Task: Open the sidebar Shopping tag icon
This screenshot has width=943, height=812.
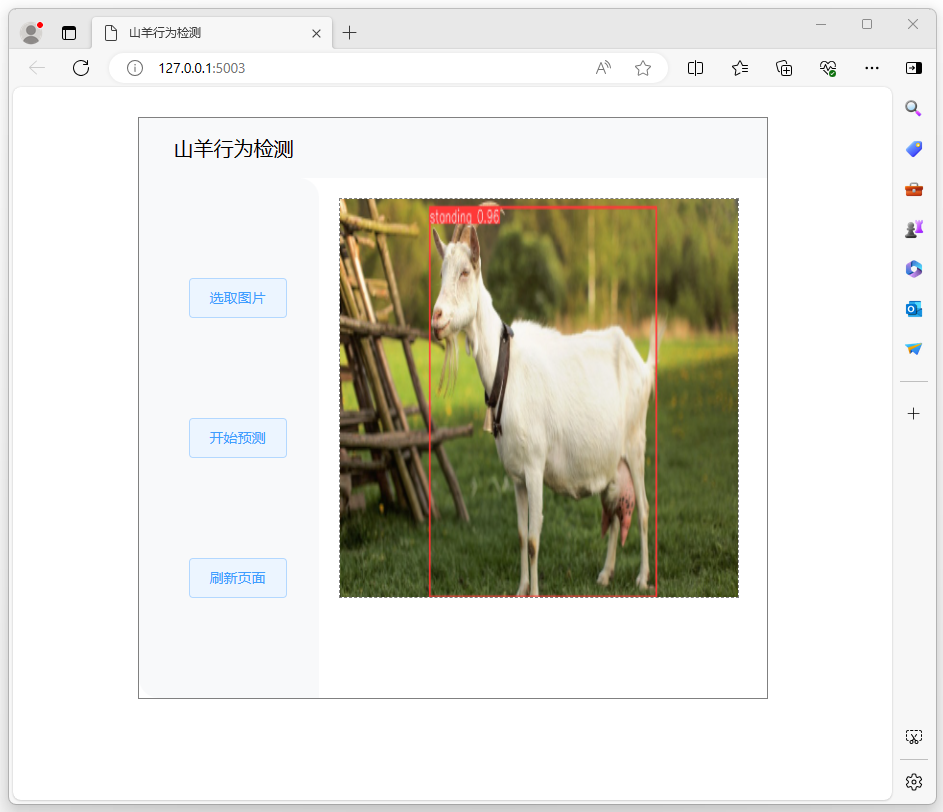Action: [914, 149]
